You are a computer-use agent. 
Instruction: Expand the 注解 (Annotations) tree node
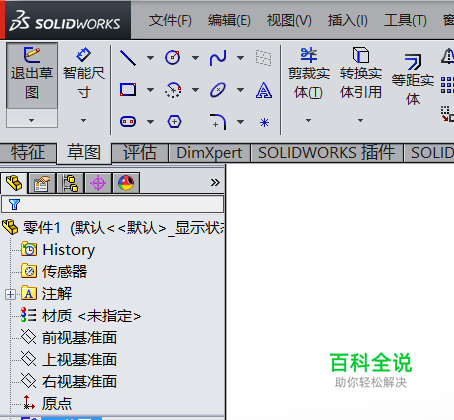pyautogui.click(x=10, y=294)
